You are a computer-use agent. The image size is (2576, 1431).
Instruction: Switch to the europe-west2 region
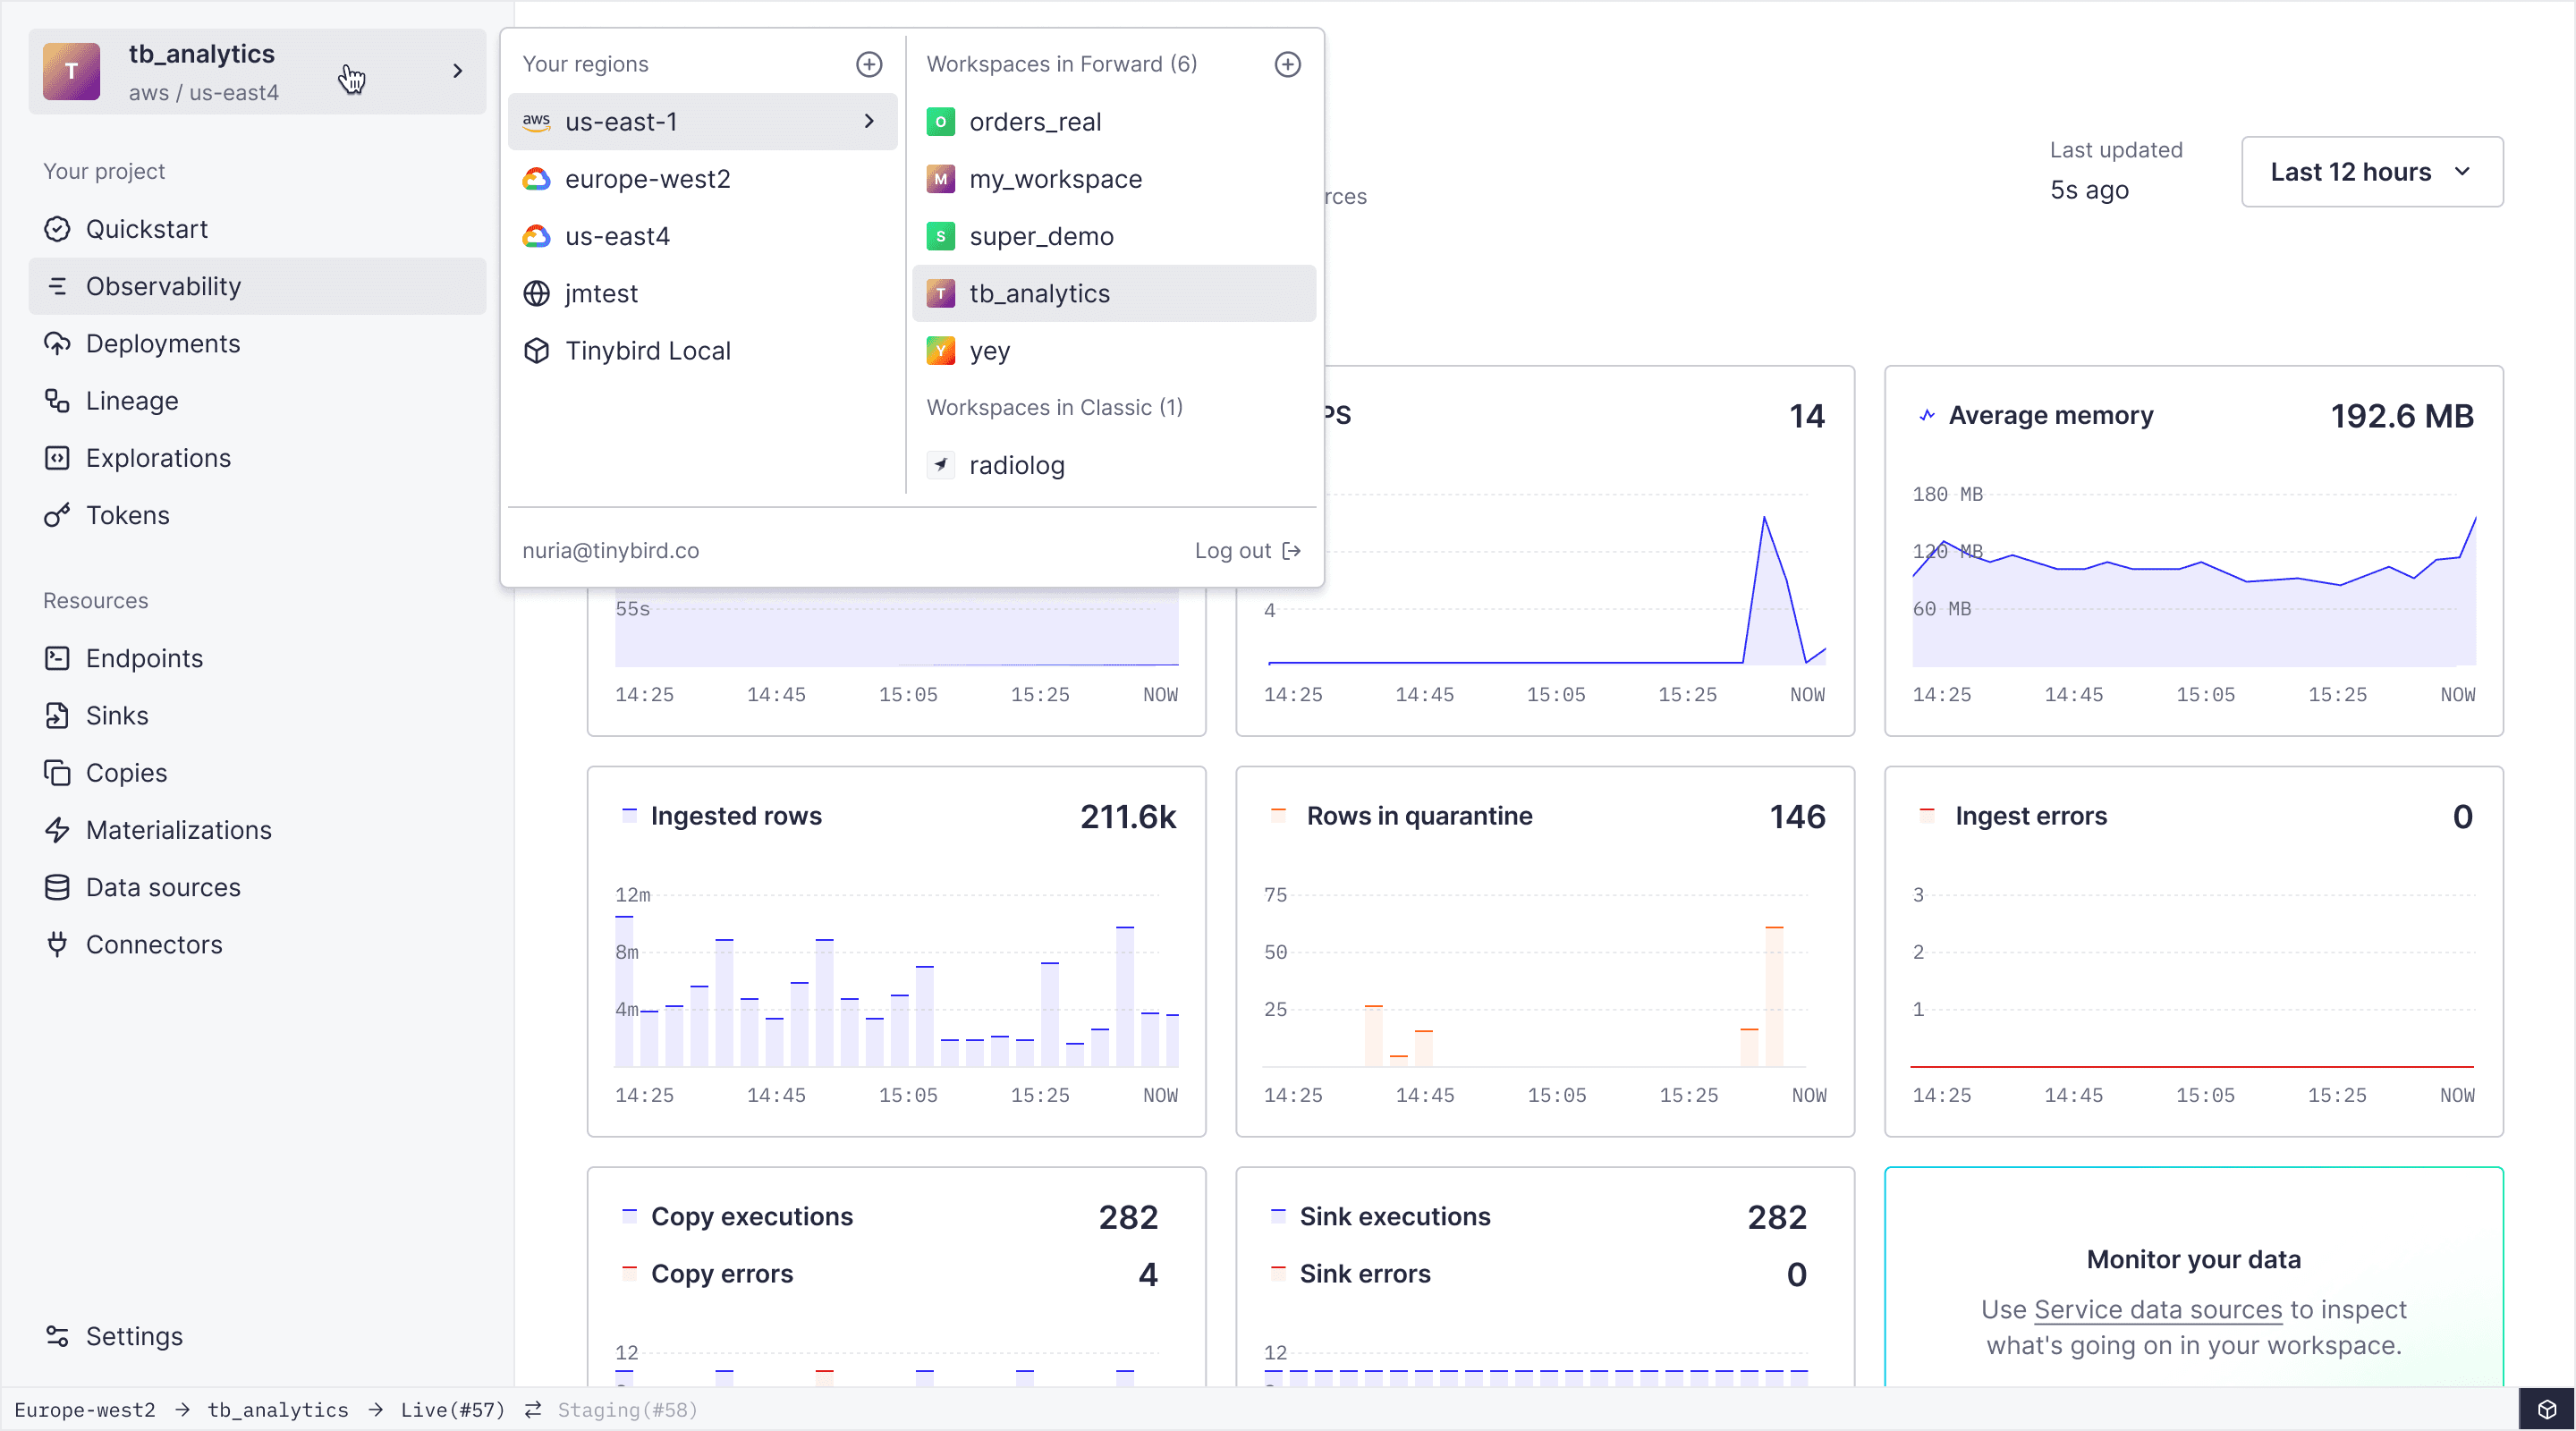647,179
